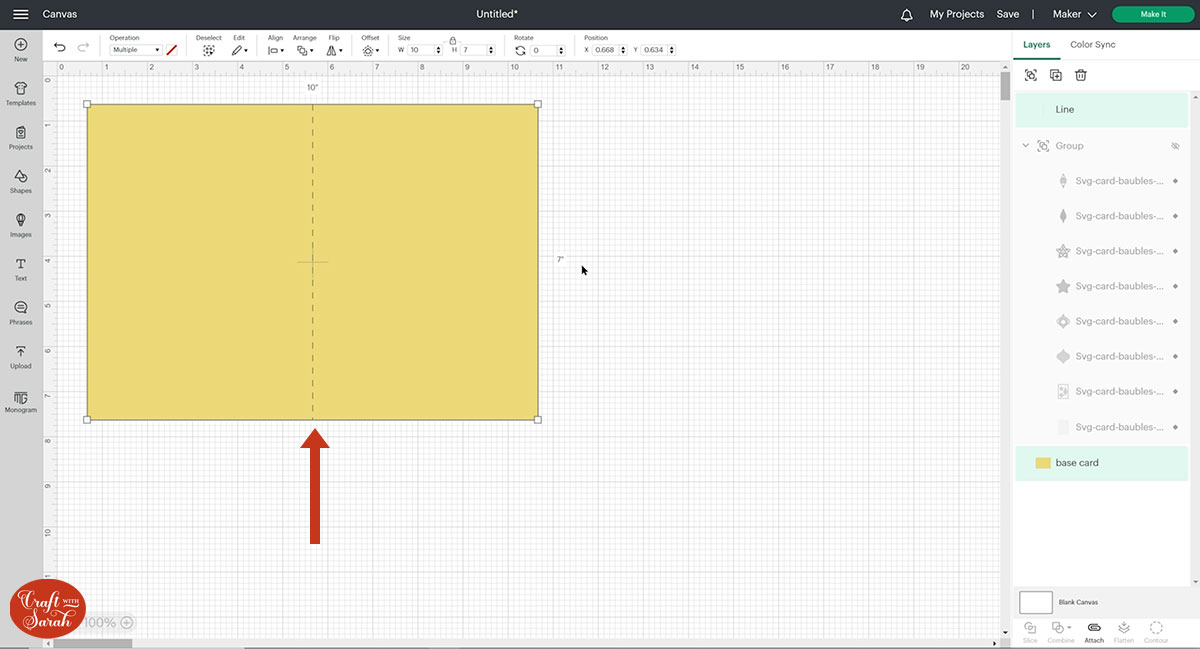This screenshot has width=1200, height=649.
Task: Show the hidden Group layer
Action: click(1175, 146)
